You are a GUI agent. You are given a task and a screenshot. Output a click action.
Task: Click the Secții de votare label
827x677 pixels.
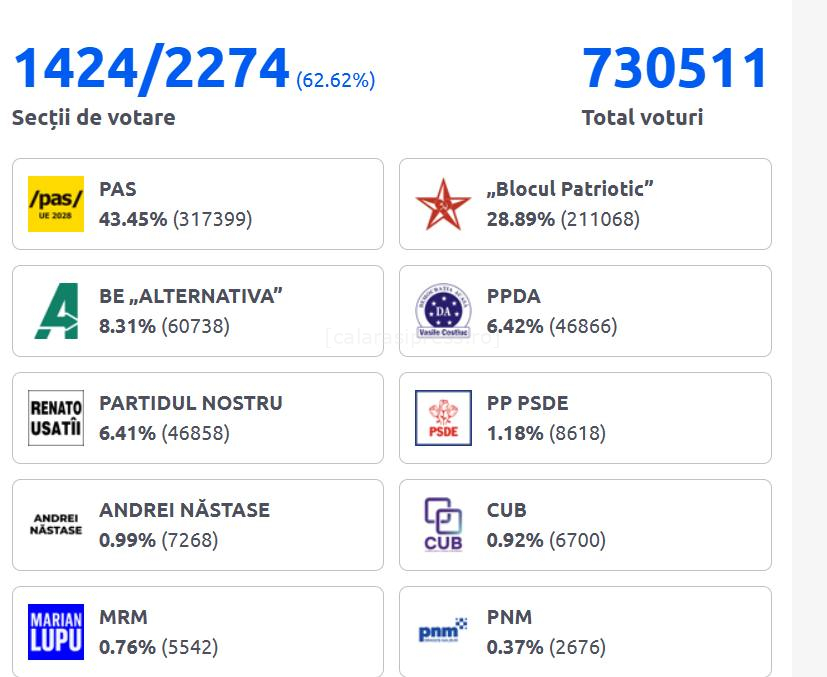click(93, 117)
